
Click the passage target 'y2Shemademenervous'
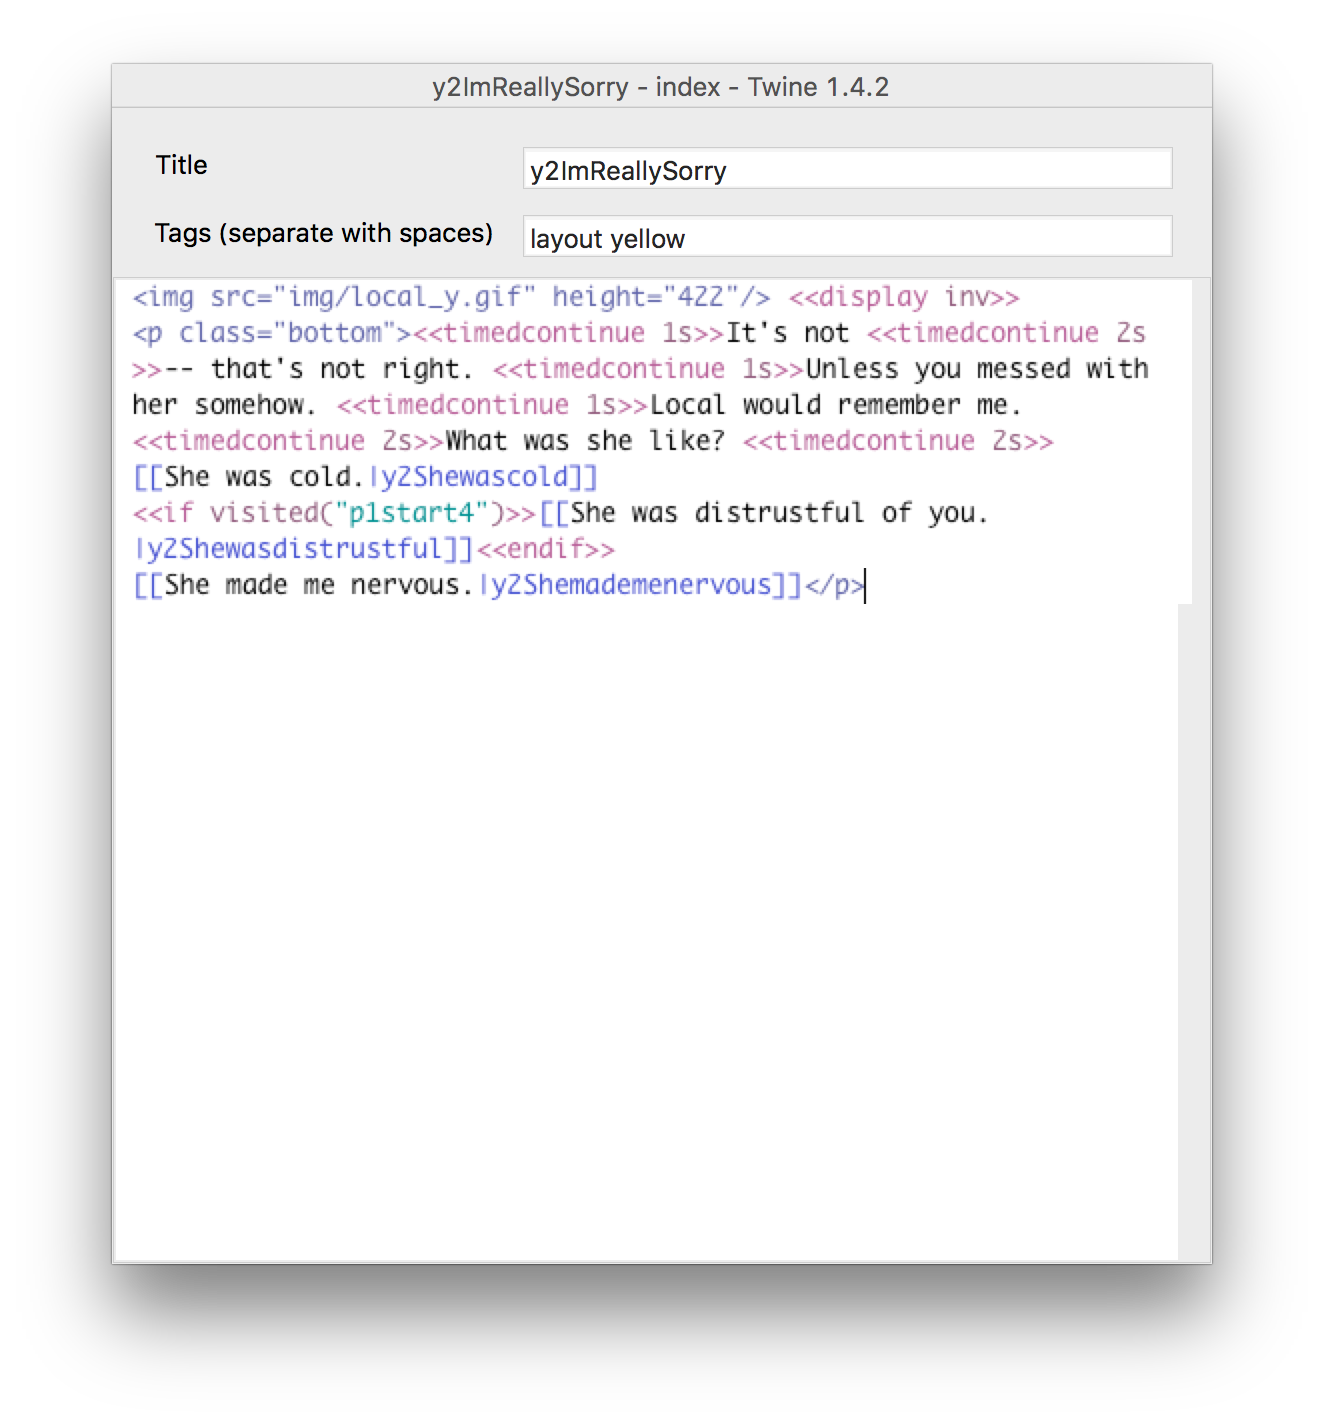pyautogui.click(x=630, y=585)
